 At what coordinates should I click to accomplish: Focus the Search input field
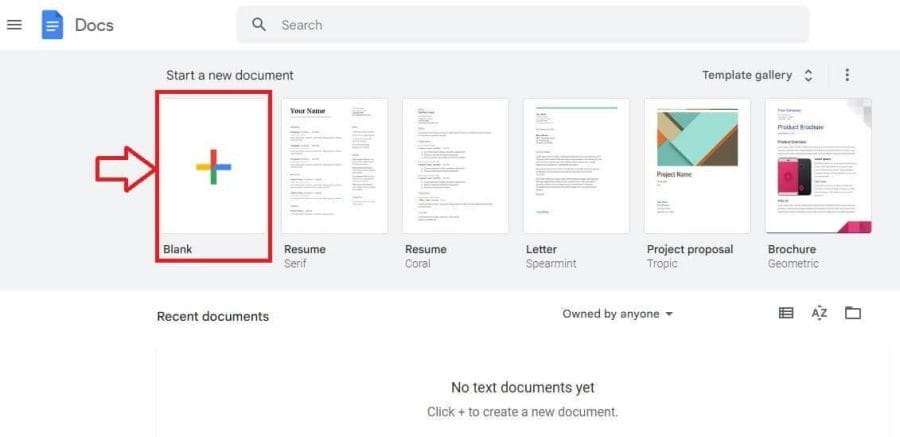click(x=522, y=25)
